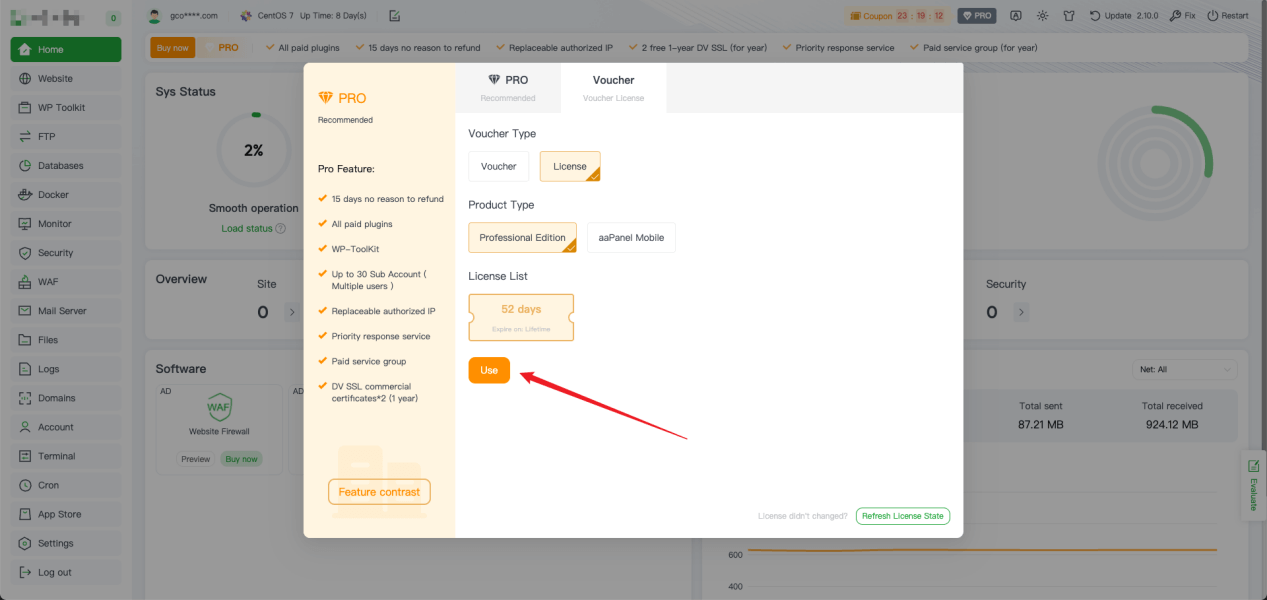The width and height of the screenshot is (1267, 600).
Task: Click the Cron clock icon
Action: pyautogui.click(x=25, y=485)
